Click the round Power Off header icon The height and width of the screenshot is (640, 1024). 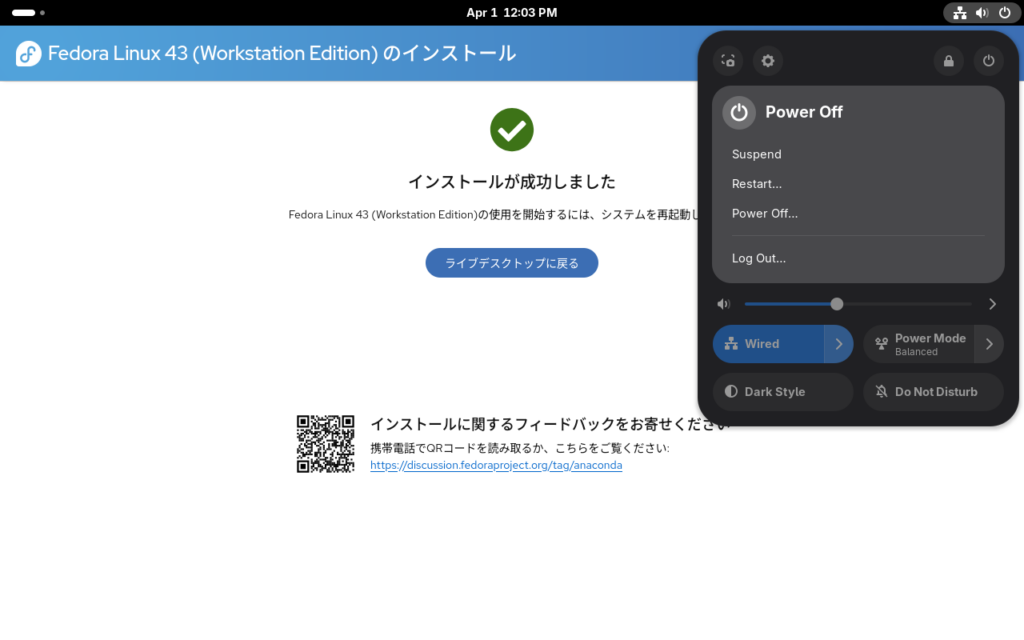pyautogui.click(x=739, y=112)
